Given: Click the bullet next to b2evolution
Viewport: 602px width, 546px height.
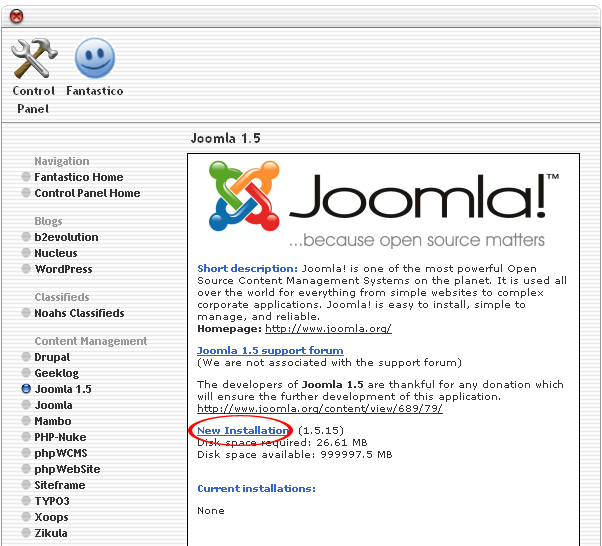Looking at the screenshot, I should [x=26, y=237].
